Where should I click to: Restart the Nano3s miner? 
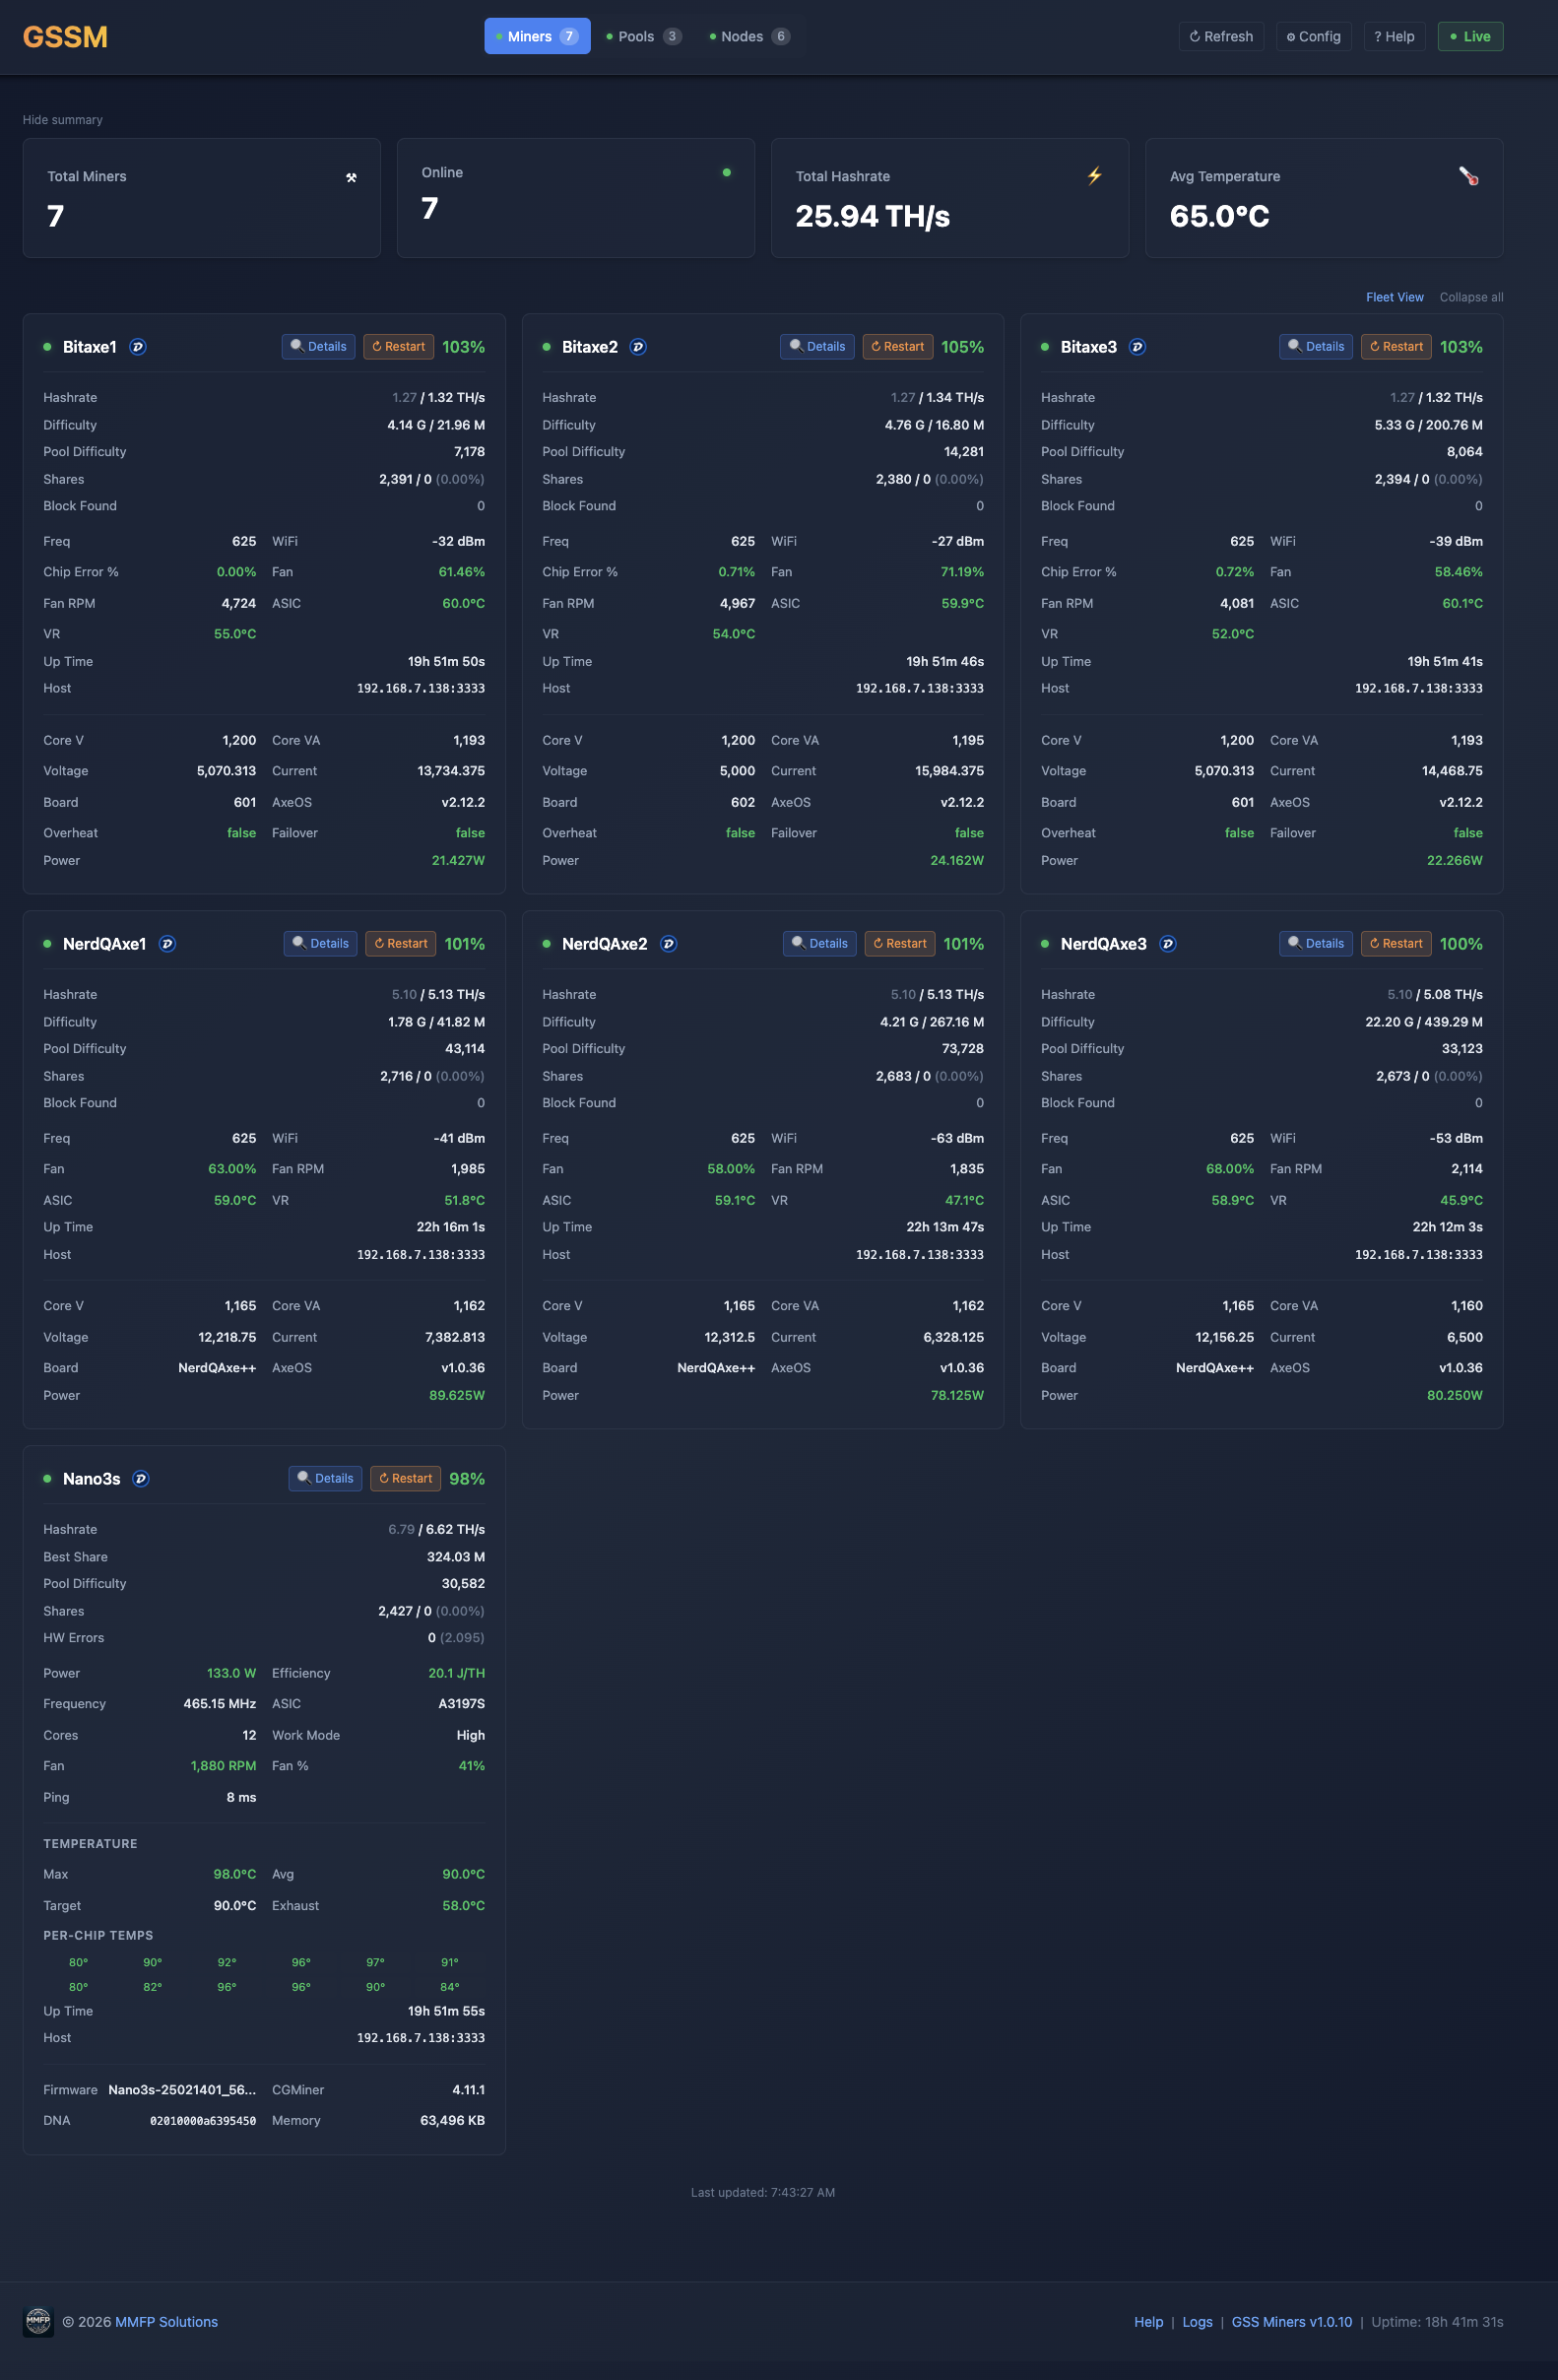pyautogui.click(x=405, y=1479)
